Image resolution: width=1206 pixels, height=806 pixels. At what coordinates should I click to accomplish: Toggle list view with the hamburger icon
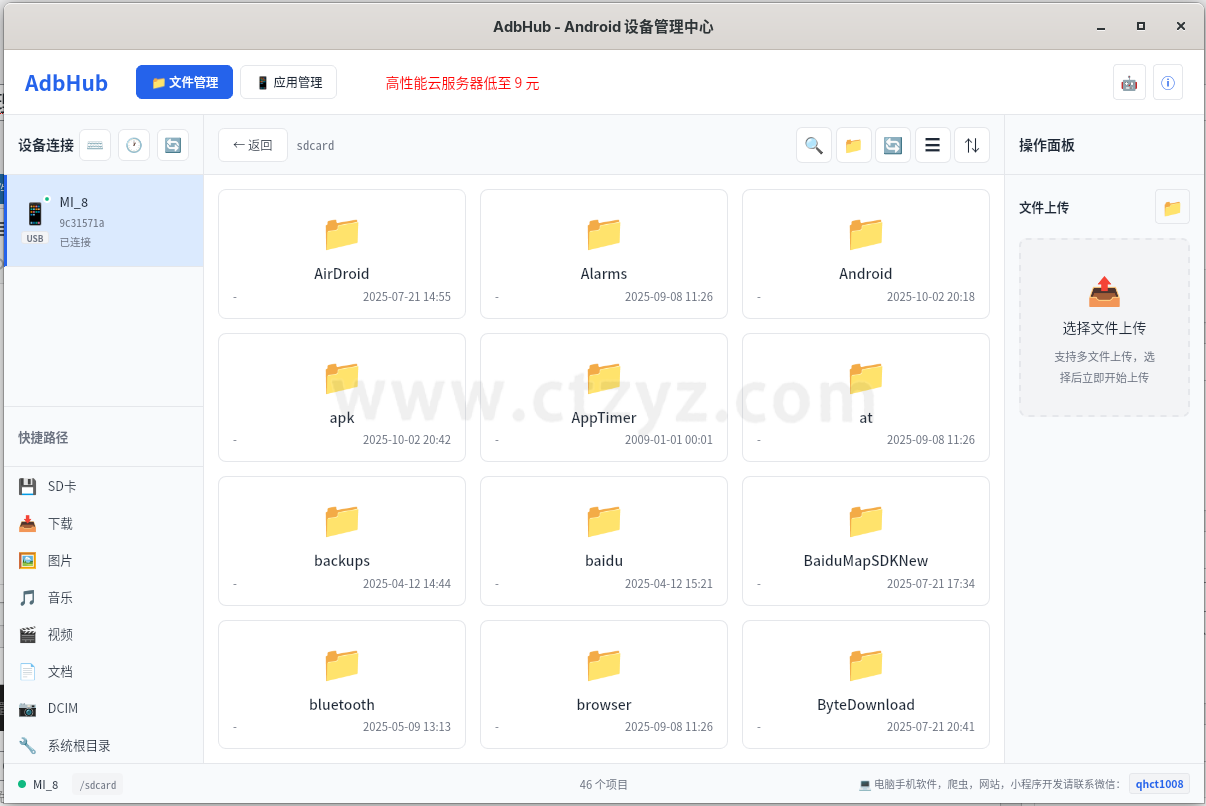point(932,145)
